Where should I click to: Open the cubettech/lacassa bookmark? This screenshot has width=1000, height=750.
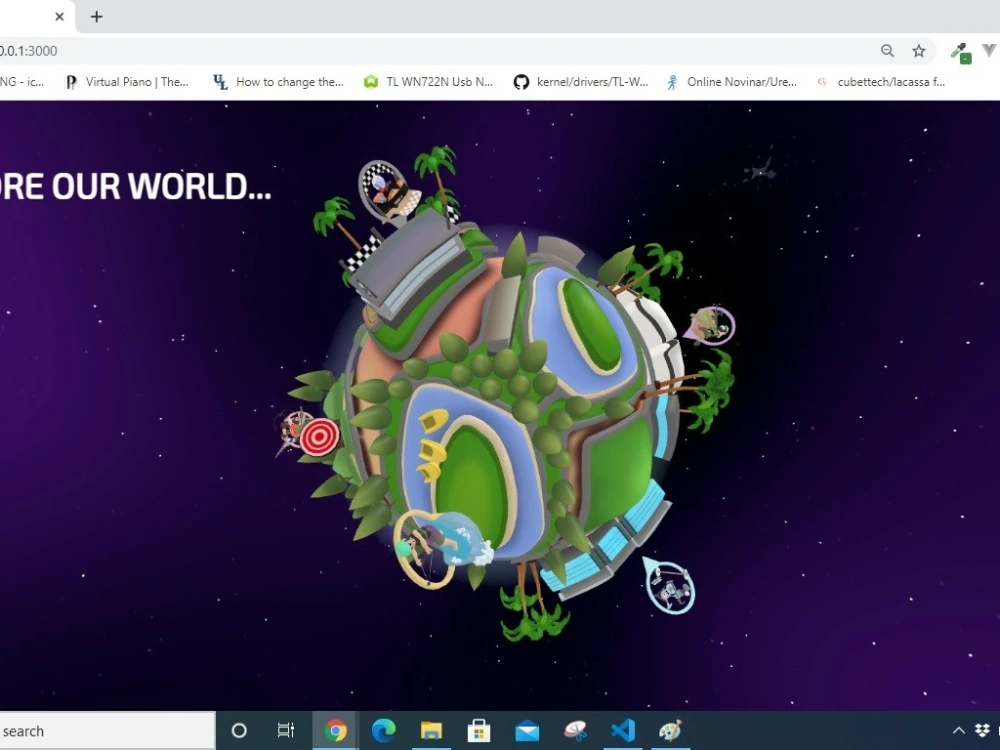[x=881, y=82]
